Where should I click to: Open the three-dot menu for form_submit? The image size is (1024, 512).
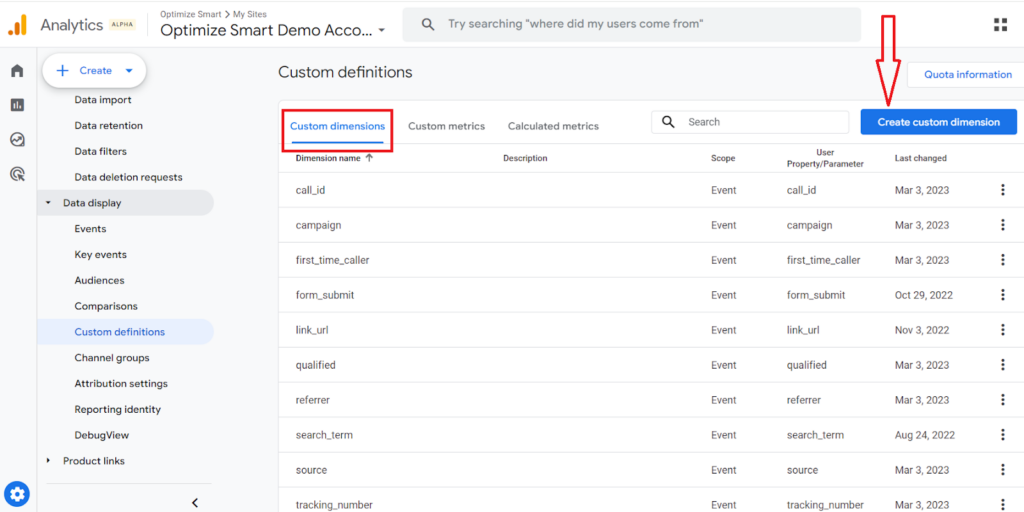click(x=1002, y=295)
